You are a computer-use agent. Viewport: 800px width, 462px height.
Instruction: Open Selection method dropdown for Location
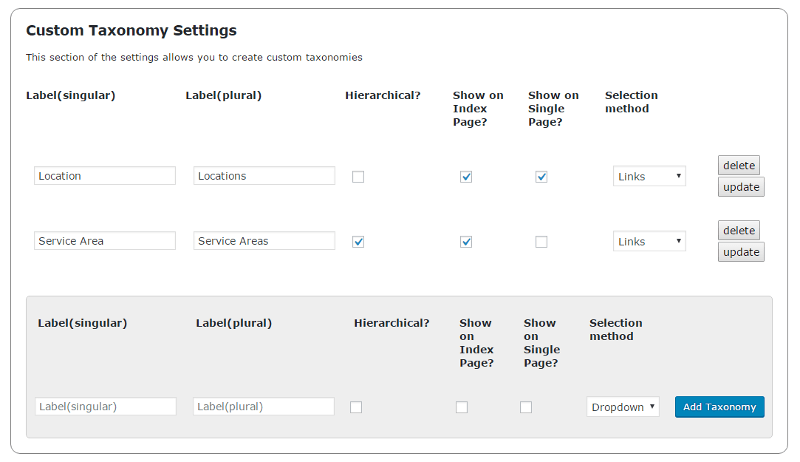(x=649, y=177)
